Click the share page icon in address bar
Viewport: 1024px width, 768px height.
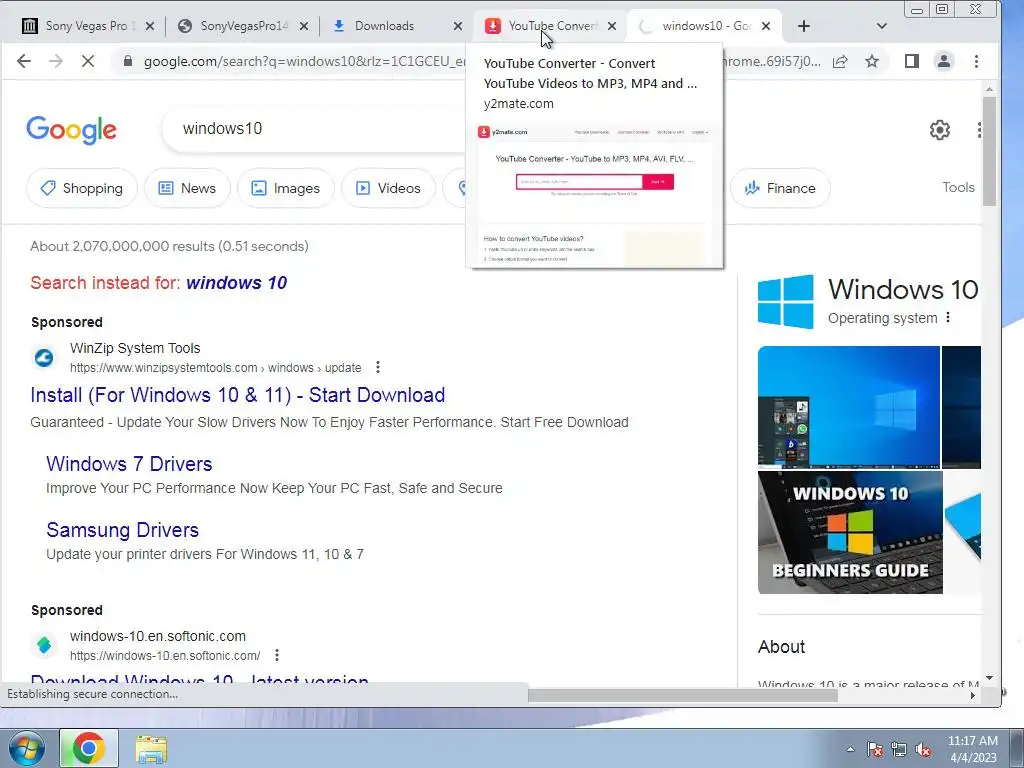tap(840, 61)
